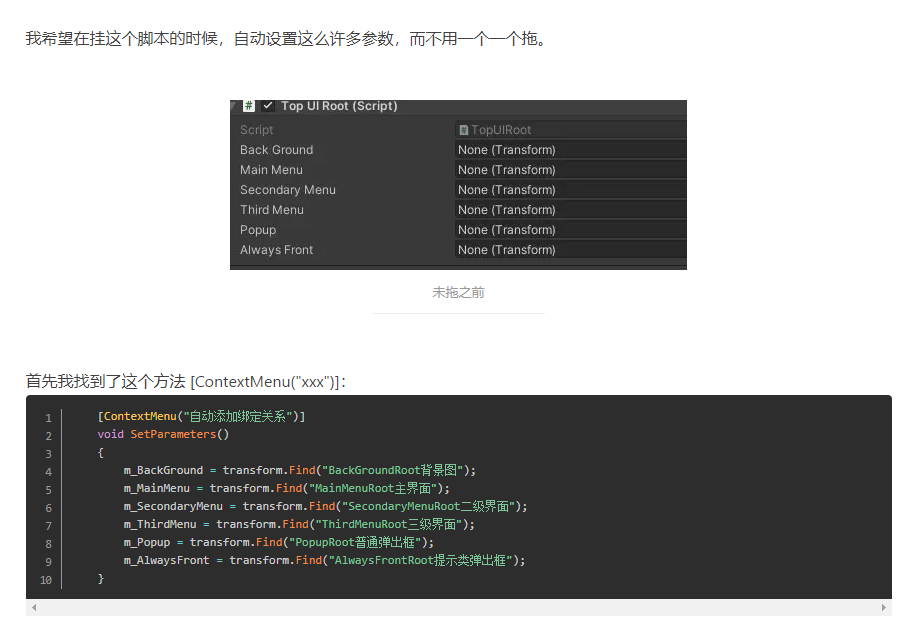This screenshot has height=634, width=923.
Task: Click the script hash icon in the component header
Action: tap(249, 106)
